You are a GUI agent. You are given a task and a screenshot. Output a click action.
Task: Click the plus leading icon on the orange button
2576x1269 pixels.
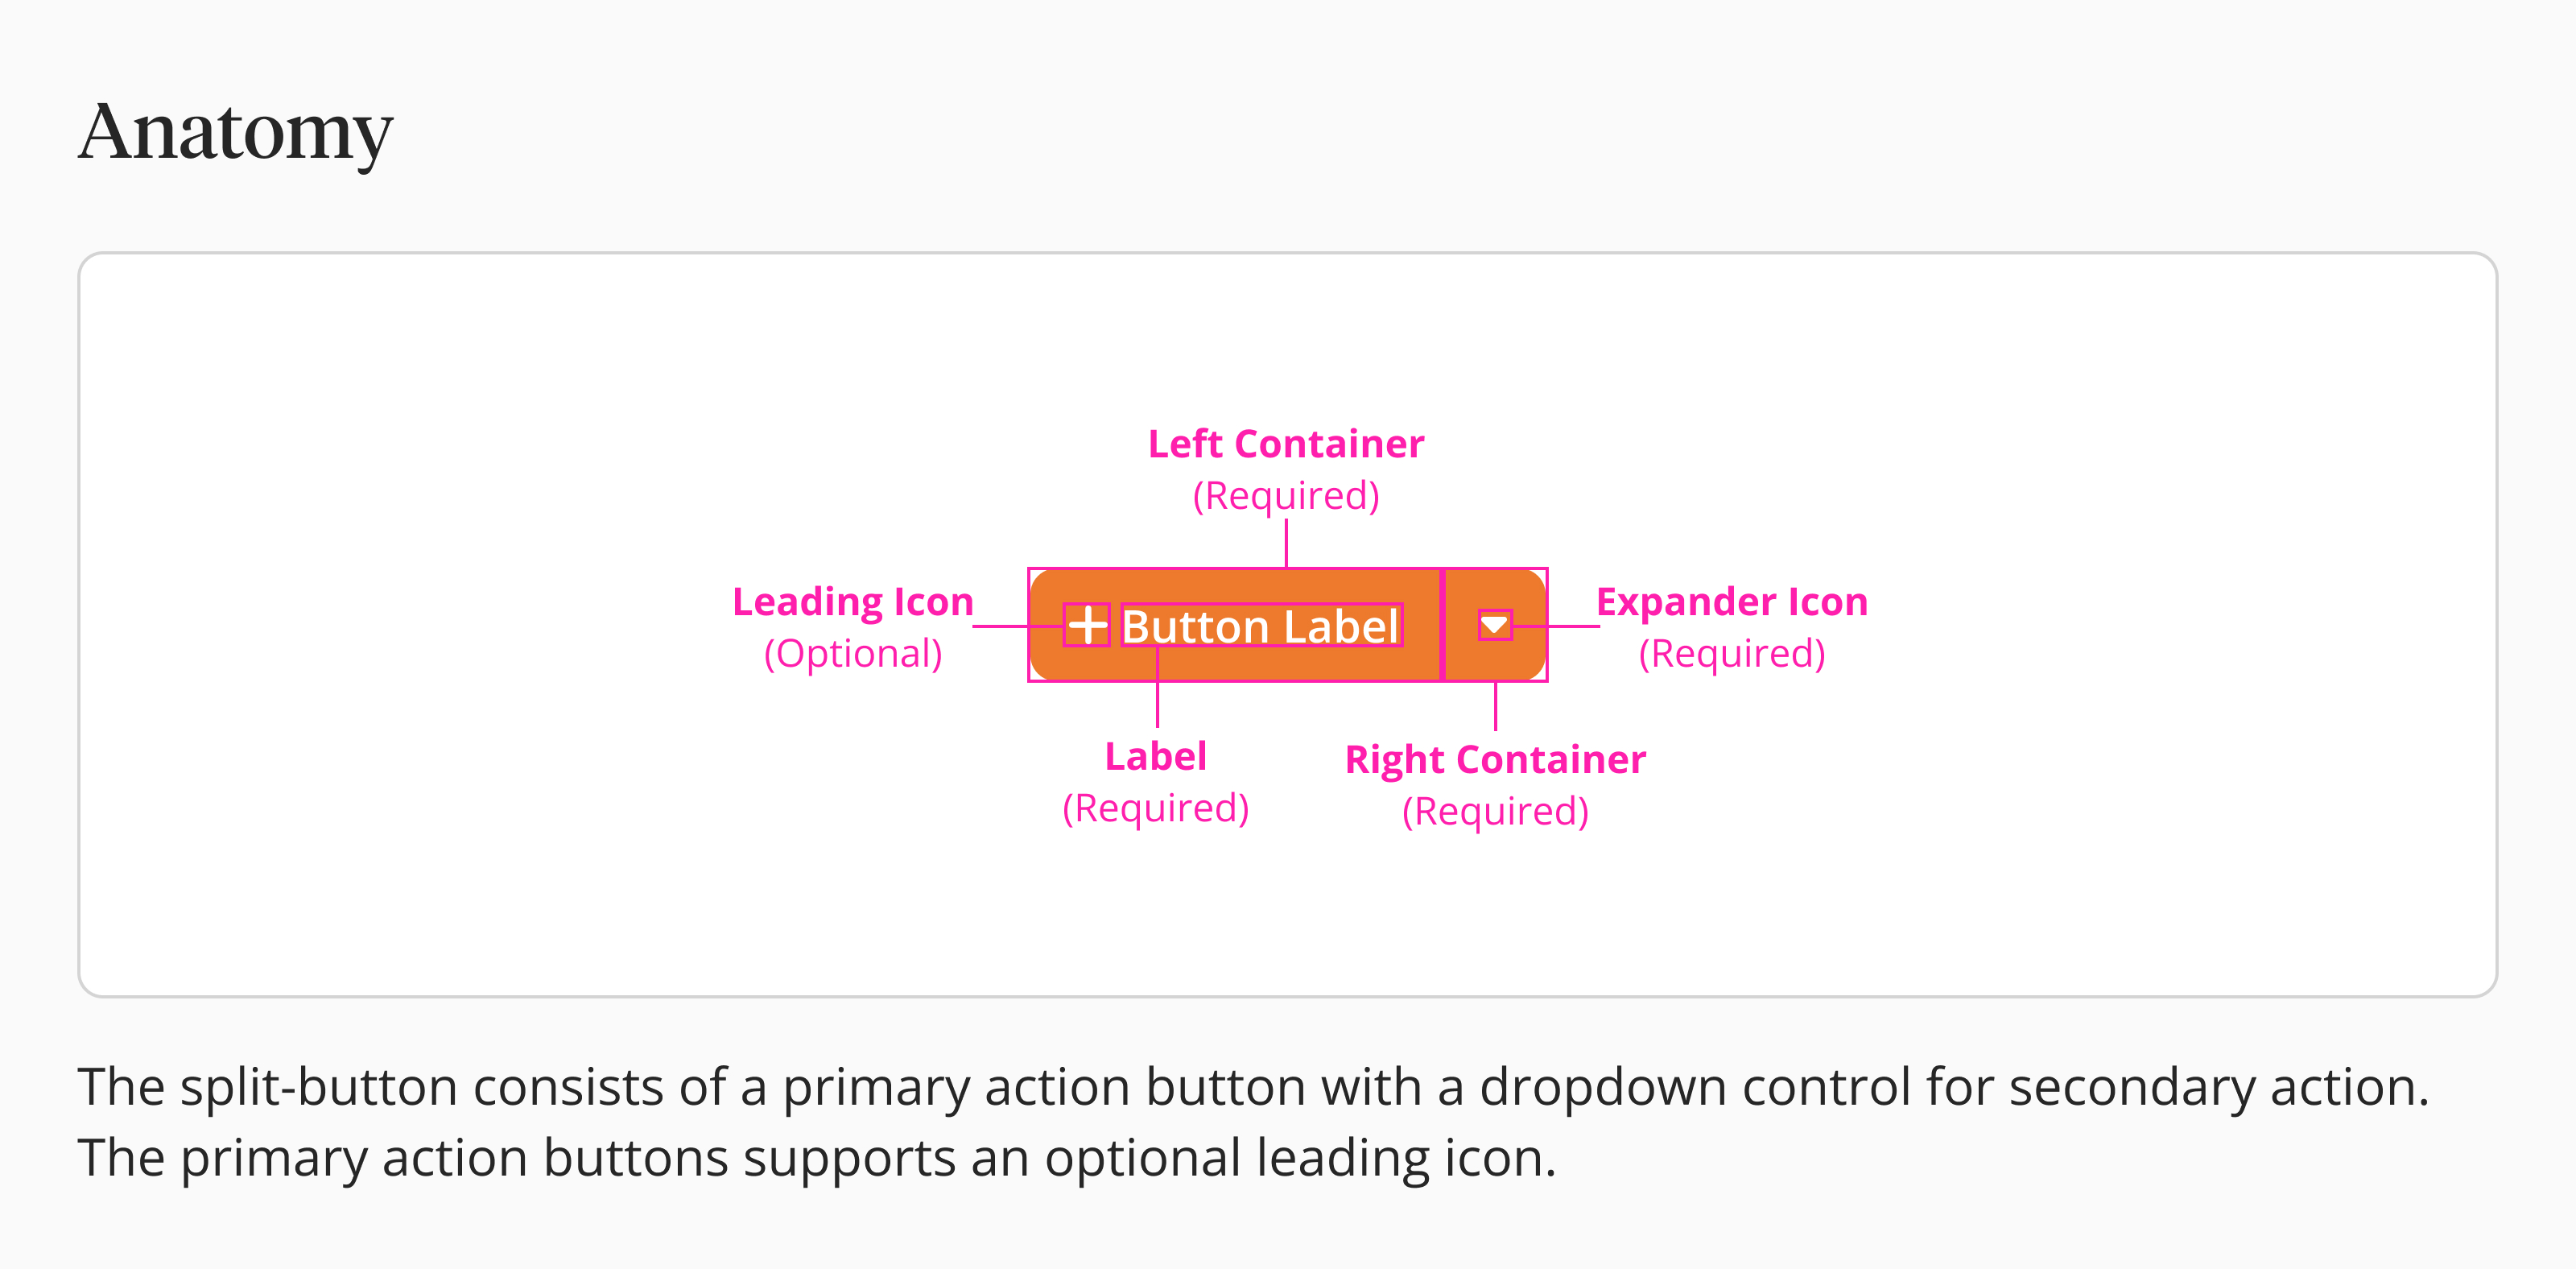coord(1087,625)
